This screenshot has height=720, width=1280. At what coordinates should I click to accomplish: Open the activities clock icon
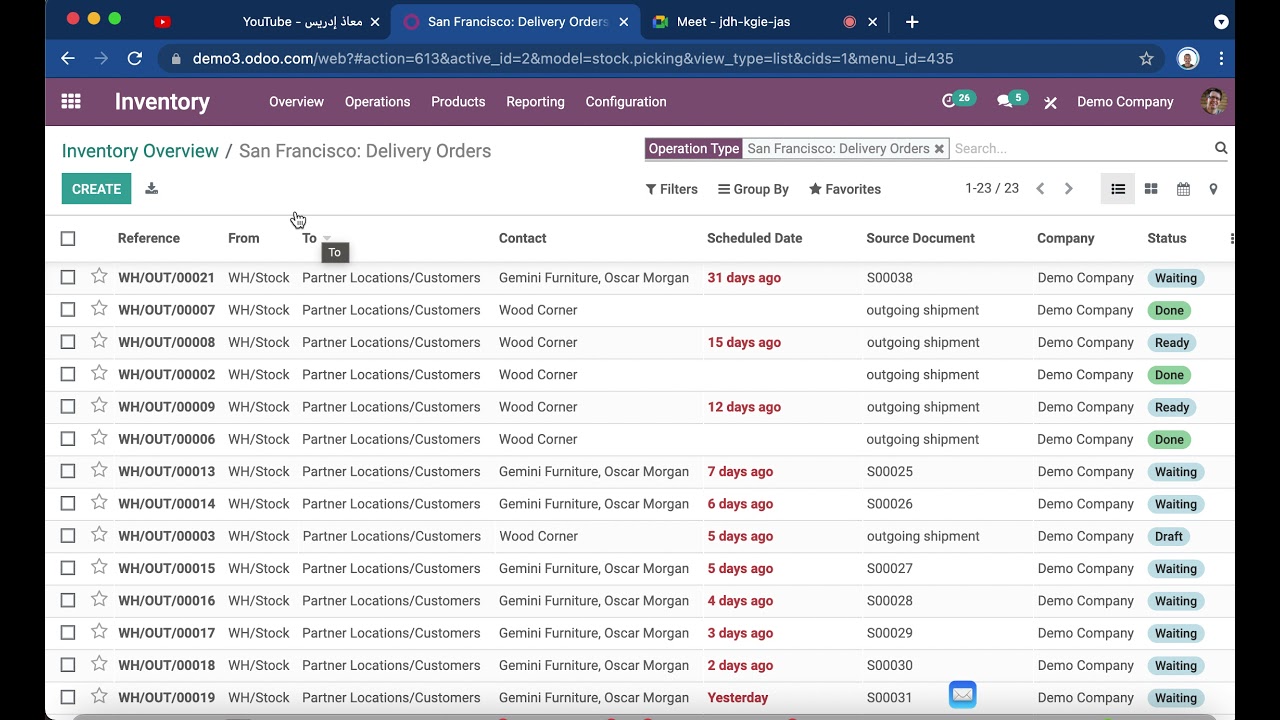tap(949, 101)
